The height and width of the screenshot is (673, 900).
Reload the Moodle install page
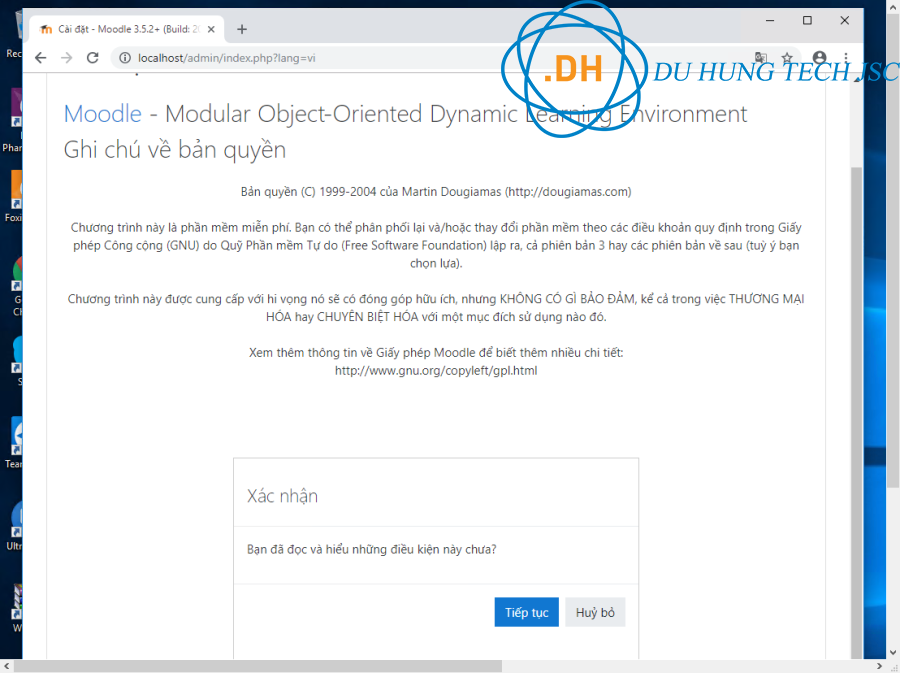[x=92, y=58]
